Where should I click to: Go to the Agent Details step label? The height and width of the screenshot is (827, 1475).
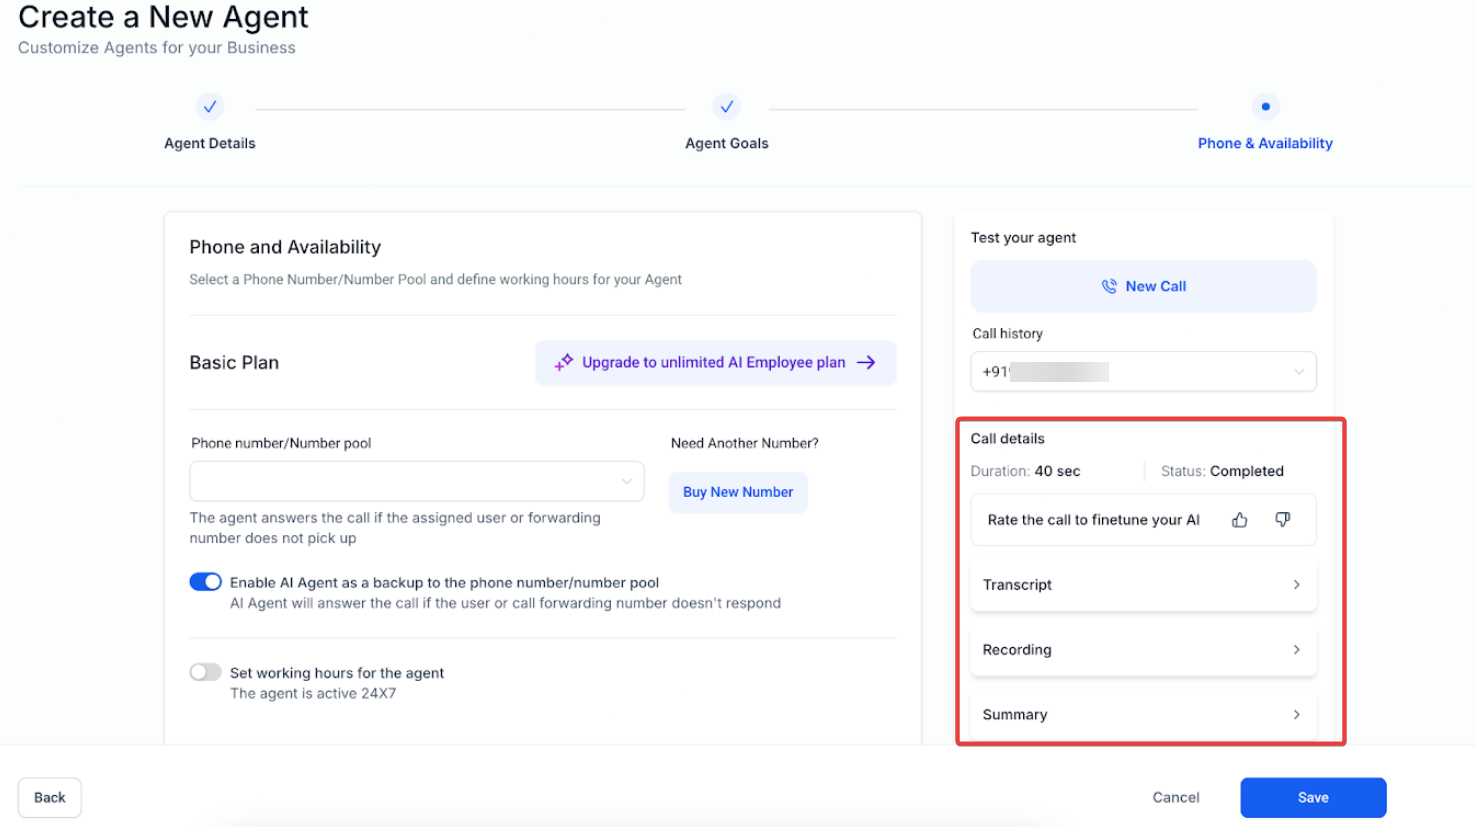[210, 144]
